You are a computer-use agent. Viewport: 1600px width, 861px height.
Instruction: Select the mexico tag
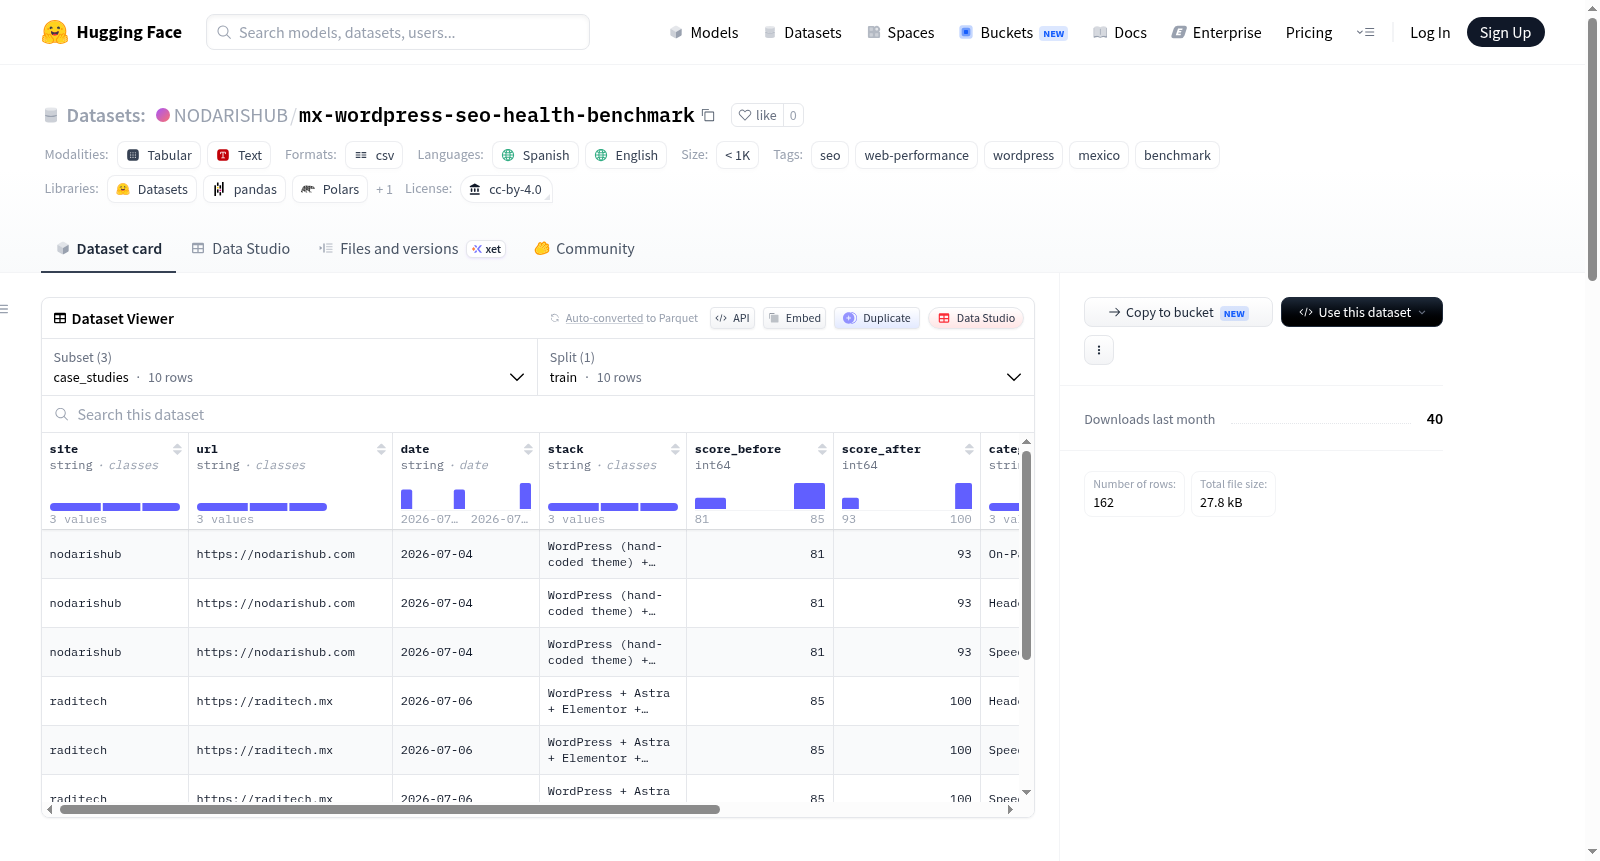(x=1099, y=155)
